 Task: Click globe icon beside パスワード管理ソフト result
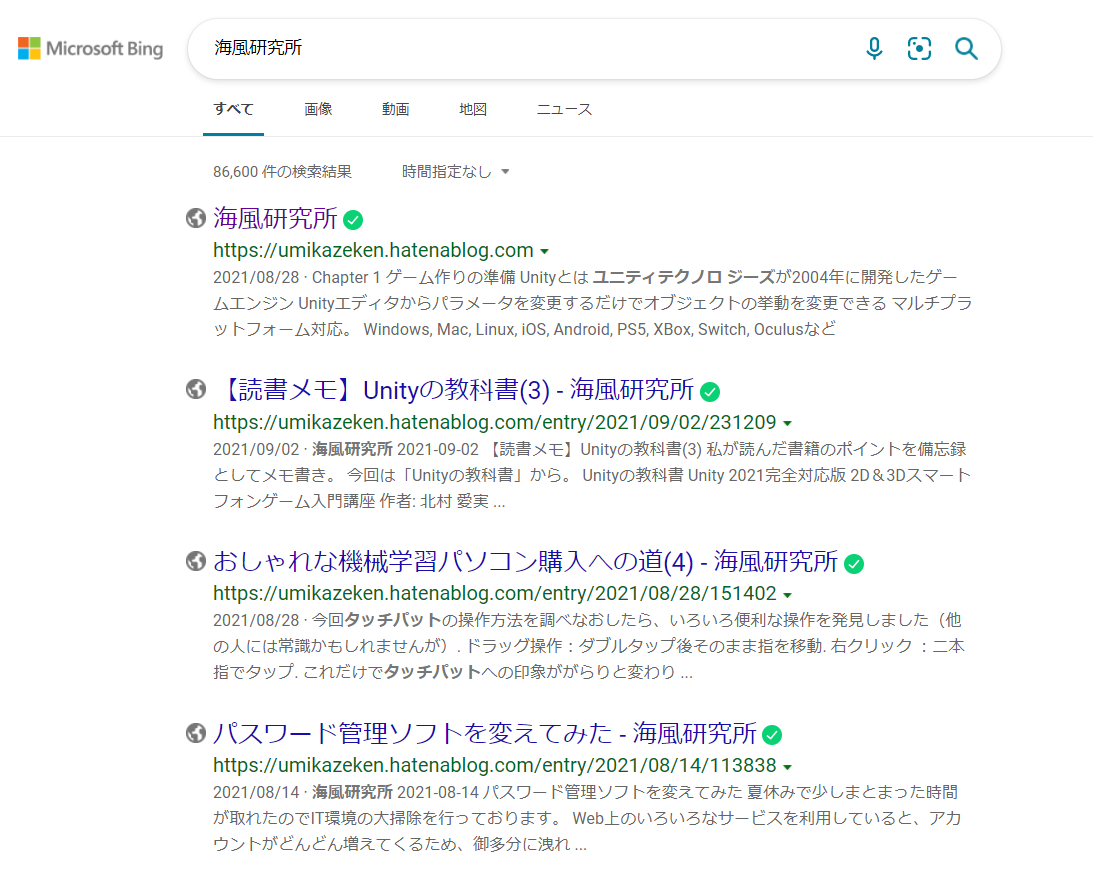coord(196,733)
